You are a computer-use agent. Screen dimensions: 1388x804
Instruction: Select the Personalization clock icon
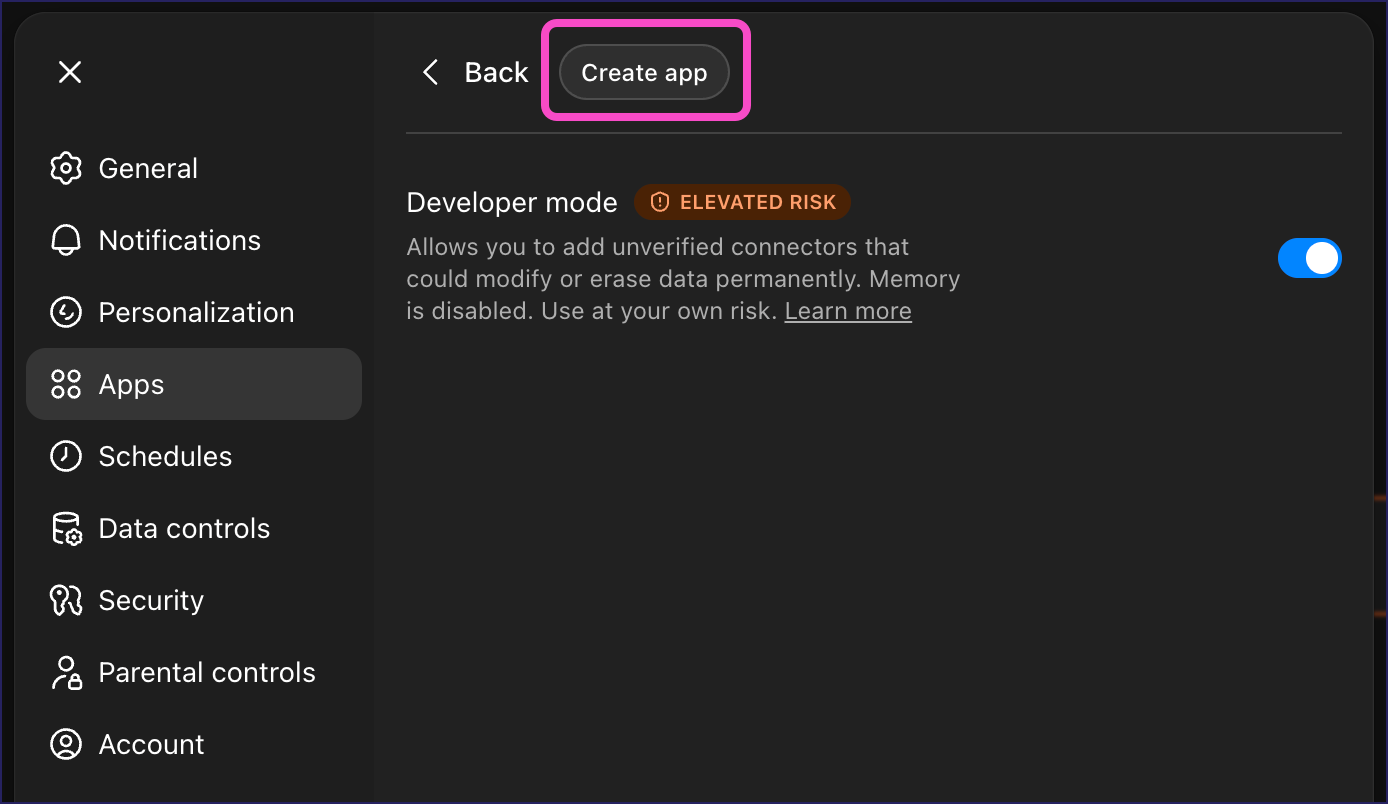click(65, 312)
